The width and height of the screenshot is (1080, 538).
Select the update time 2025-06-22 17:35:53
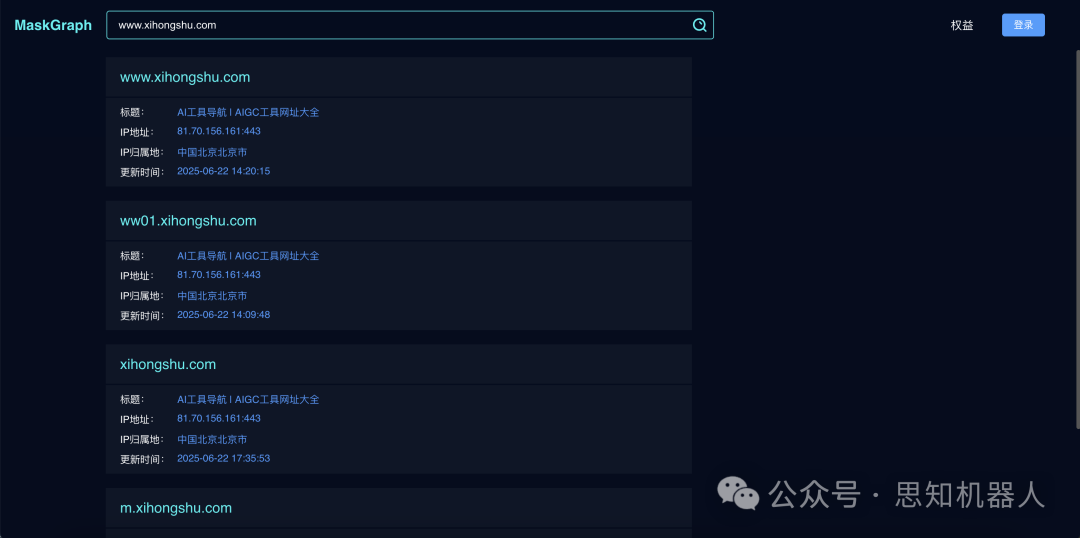[x=223, y=458]
